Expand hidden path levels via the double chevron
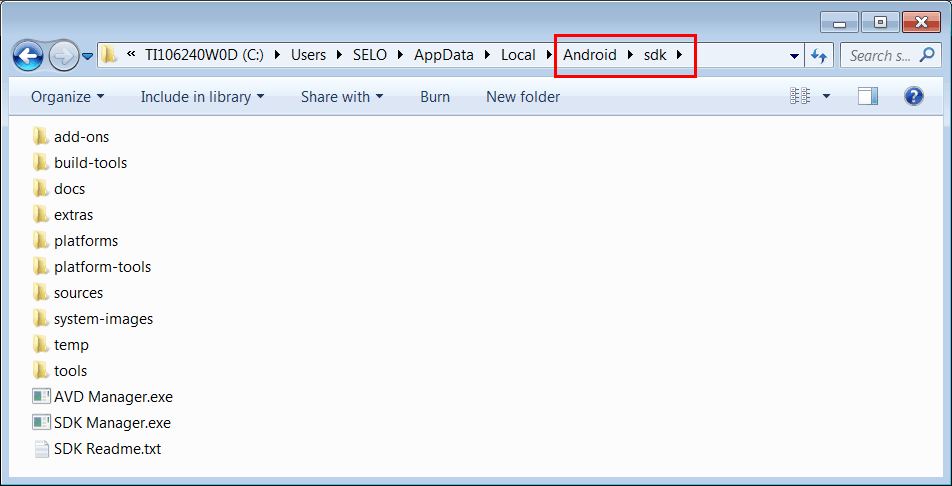This screenshot has width=952, height=486. click(130, 55)
